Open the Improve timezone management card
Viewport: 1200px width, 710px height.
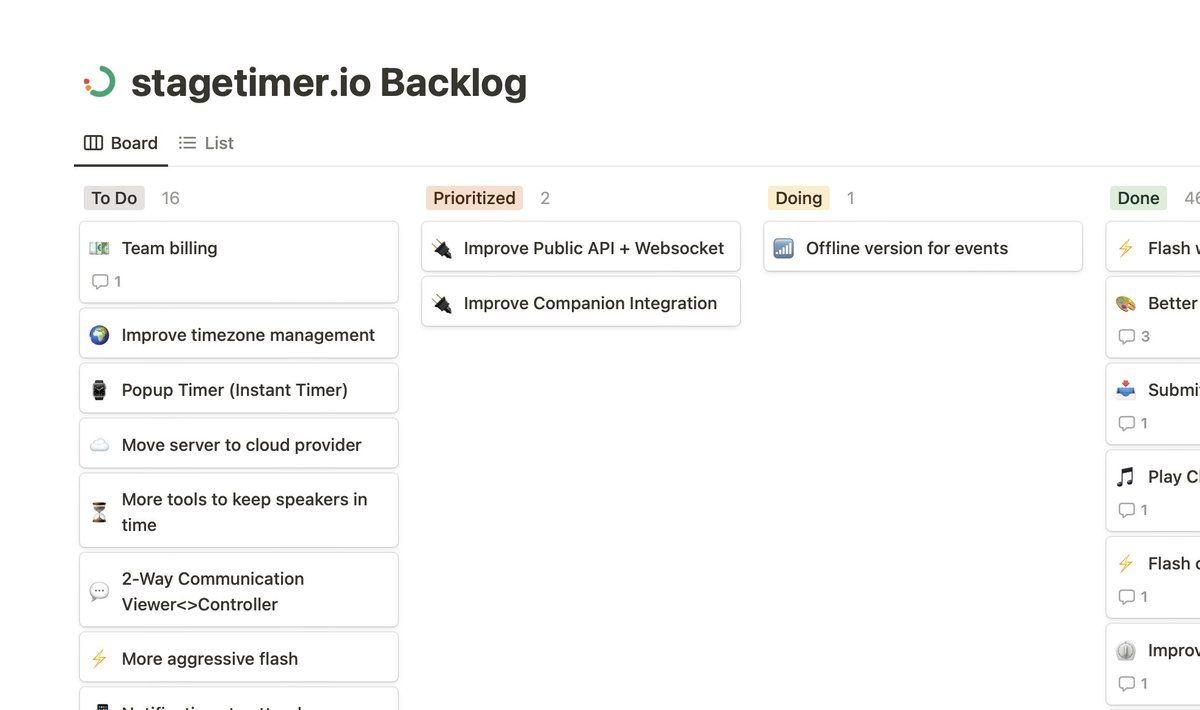click(248, 335)
